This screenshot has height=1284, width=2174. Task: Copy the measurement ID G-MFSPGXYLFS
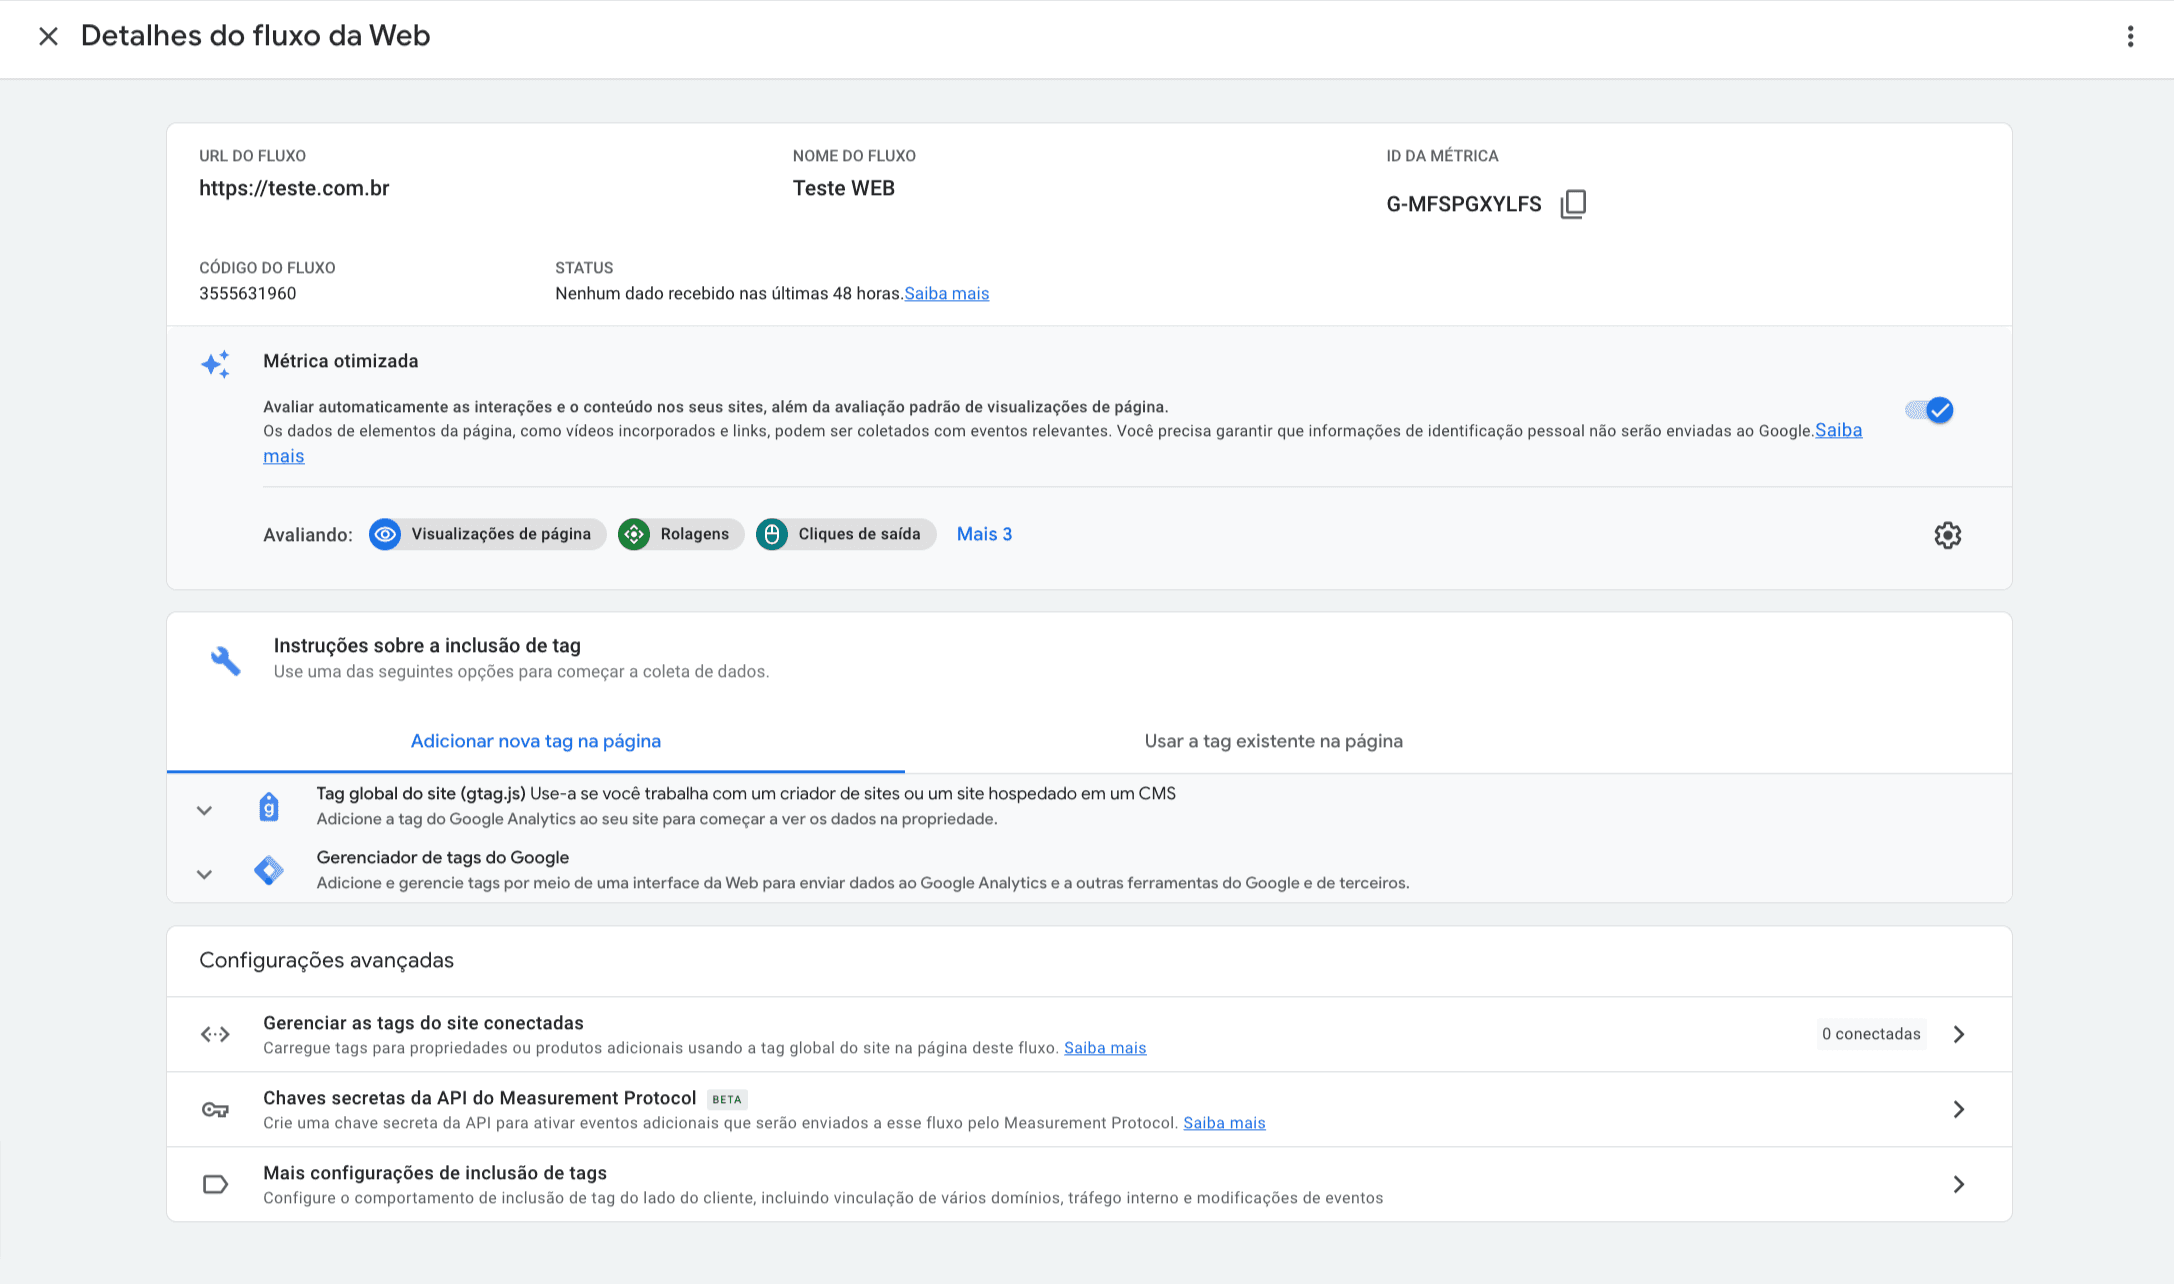coord(1574,203)
